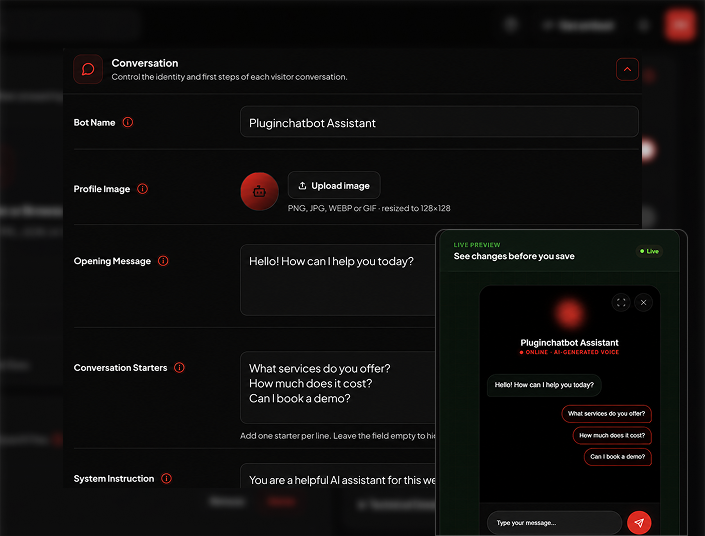This screenshot has width=705, height=536.
Task: Click the 'Hello! How can I help you today?' bubble
Action: [x=544, y=385]
